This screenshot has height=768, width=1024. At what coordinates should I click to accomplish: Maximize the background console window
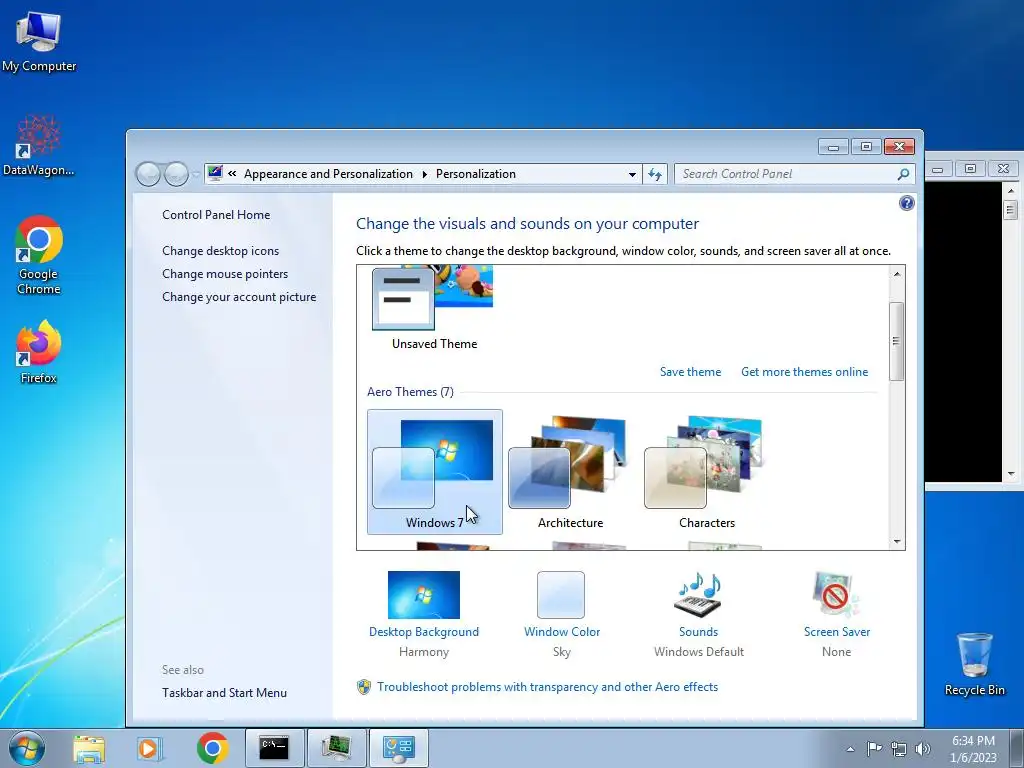click(x=970, y=168)
